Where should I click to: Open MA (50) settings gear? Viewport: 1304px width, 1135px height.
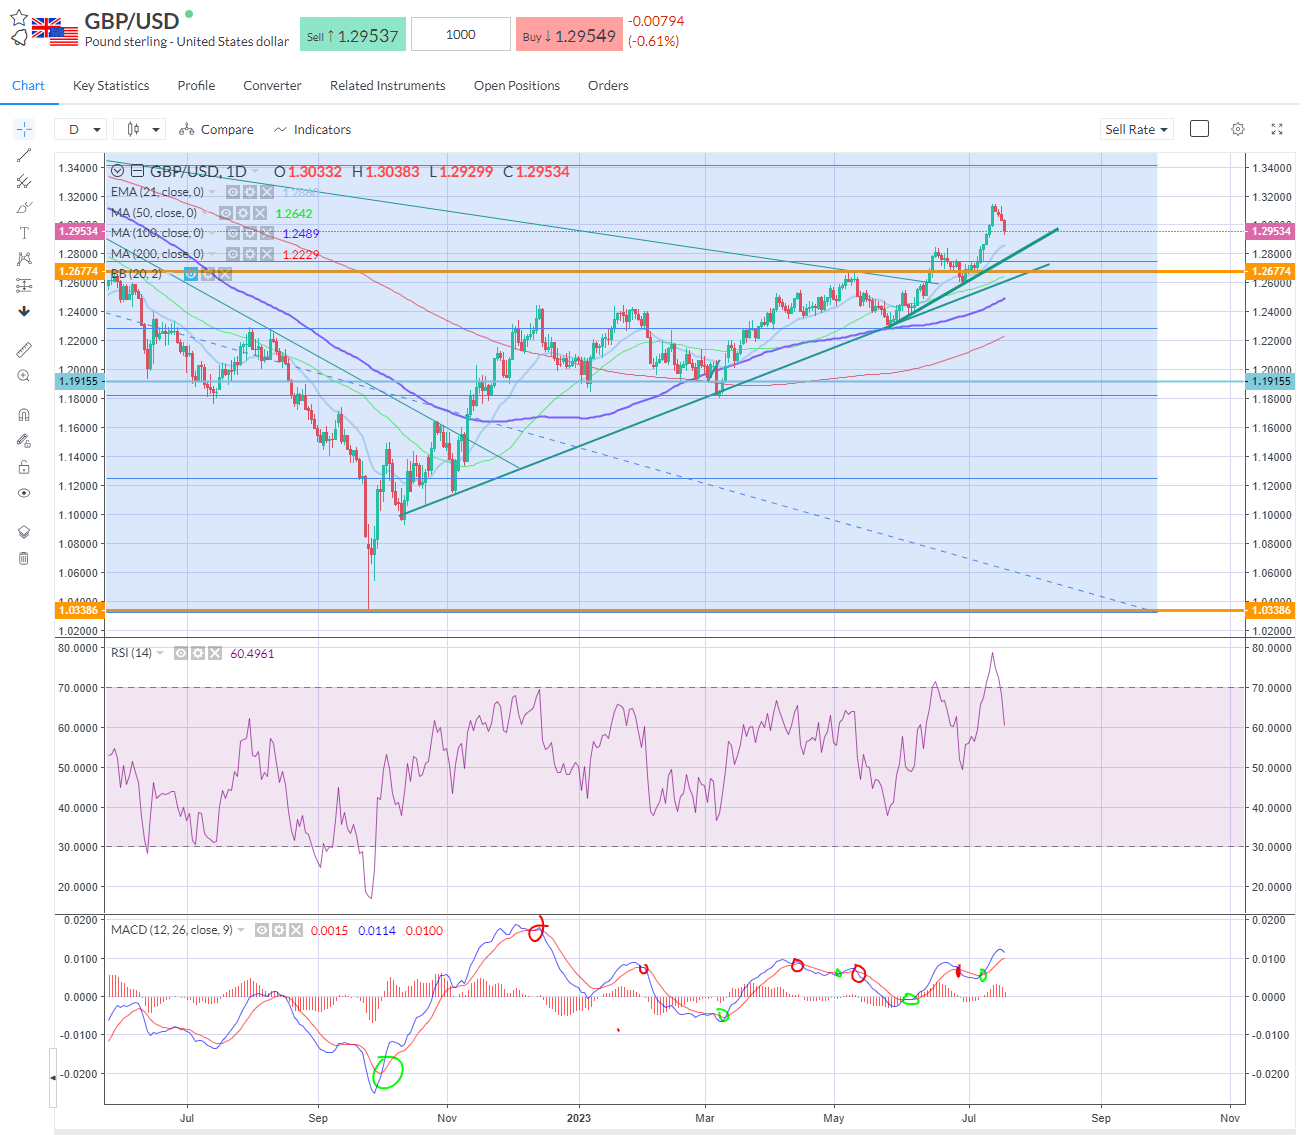[243, 213]
